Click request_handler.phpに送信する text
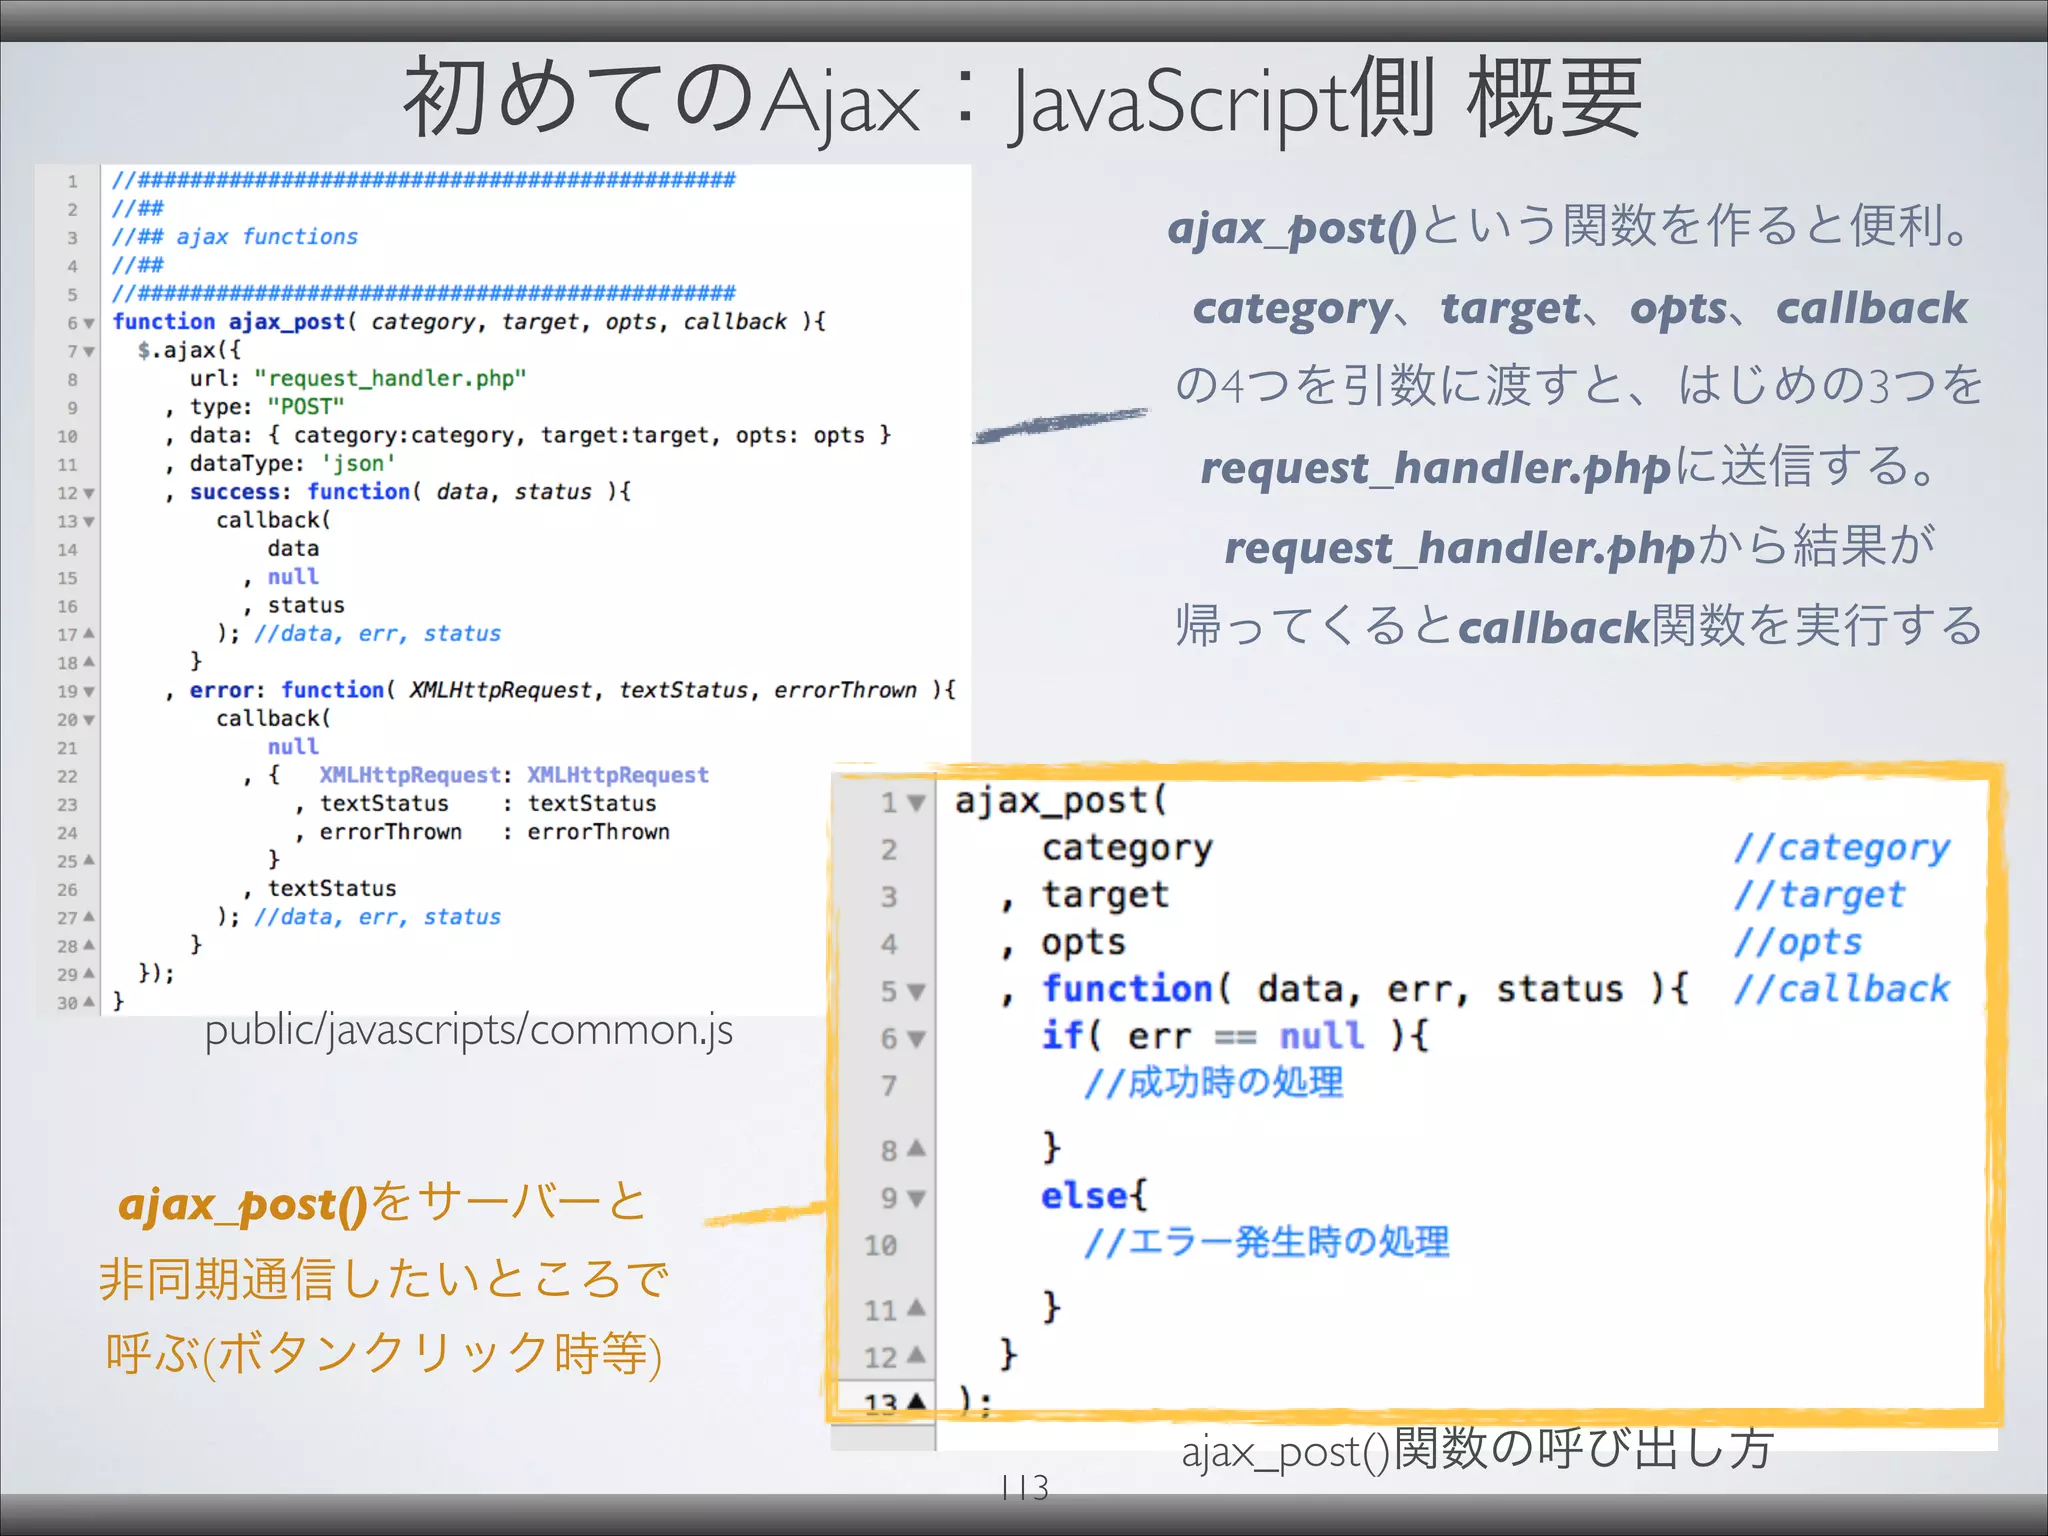Viewport: 2048px width, 1536px height. [1569, 467]
